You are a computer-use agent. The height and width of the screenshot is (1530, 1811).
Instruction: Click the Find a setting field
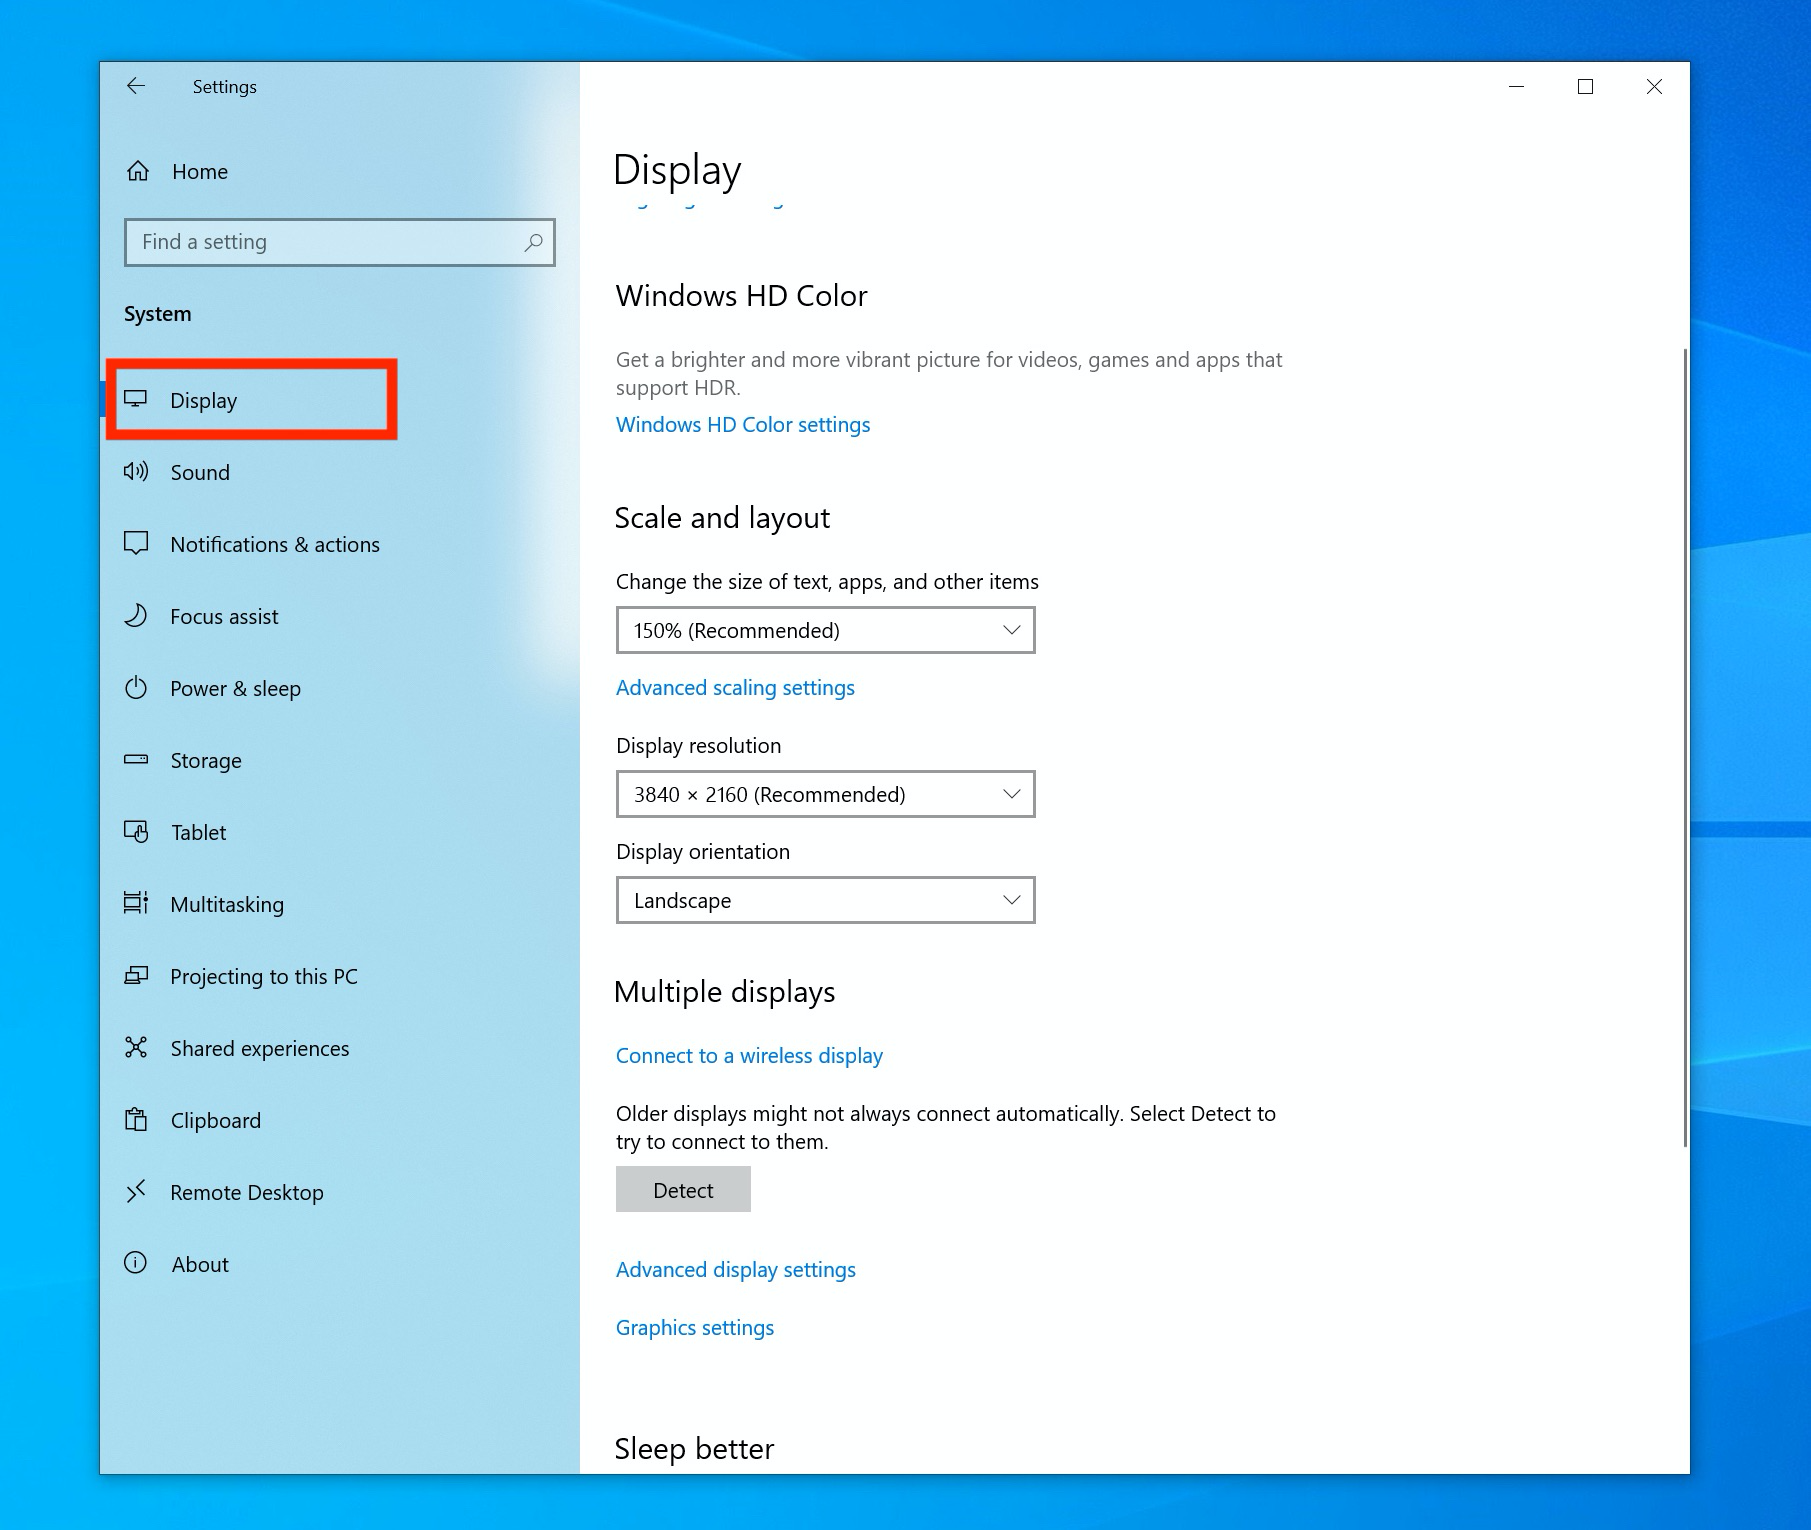(x=340, y=242)
